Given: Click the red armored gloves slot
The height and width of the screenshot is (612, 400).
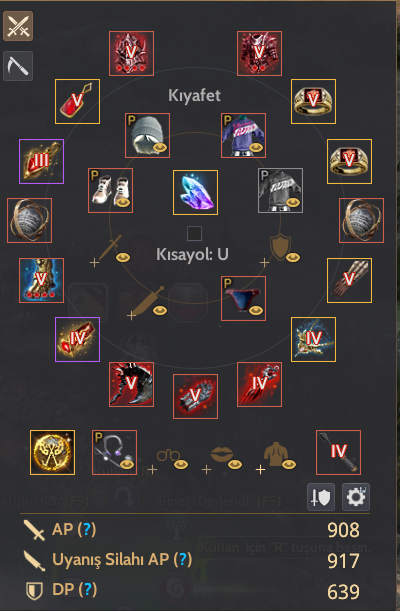Looking at the screenshot, I should coord(196,397).
